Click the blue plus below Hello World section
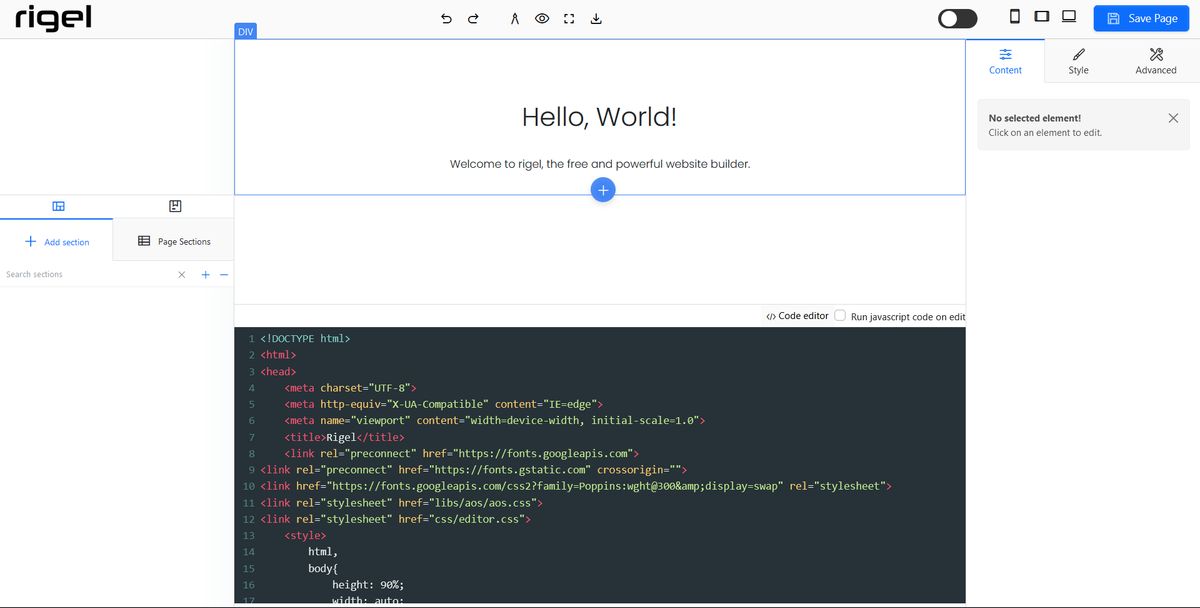 (602, 190)
